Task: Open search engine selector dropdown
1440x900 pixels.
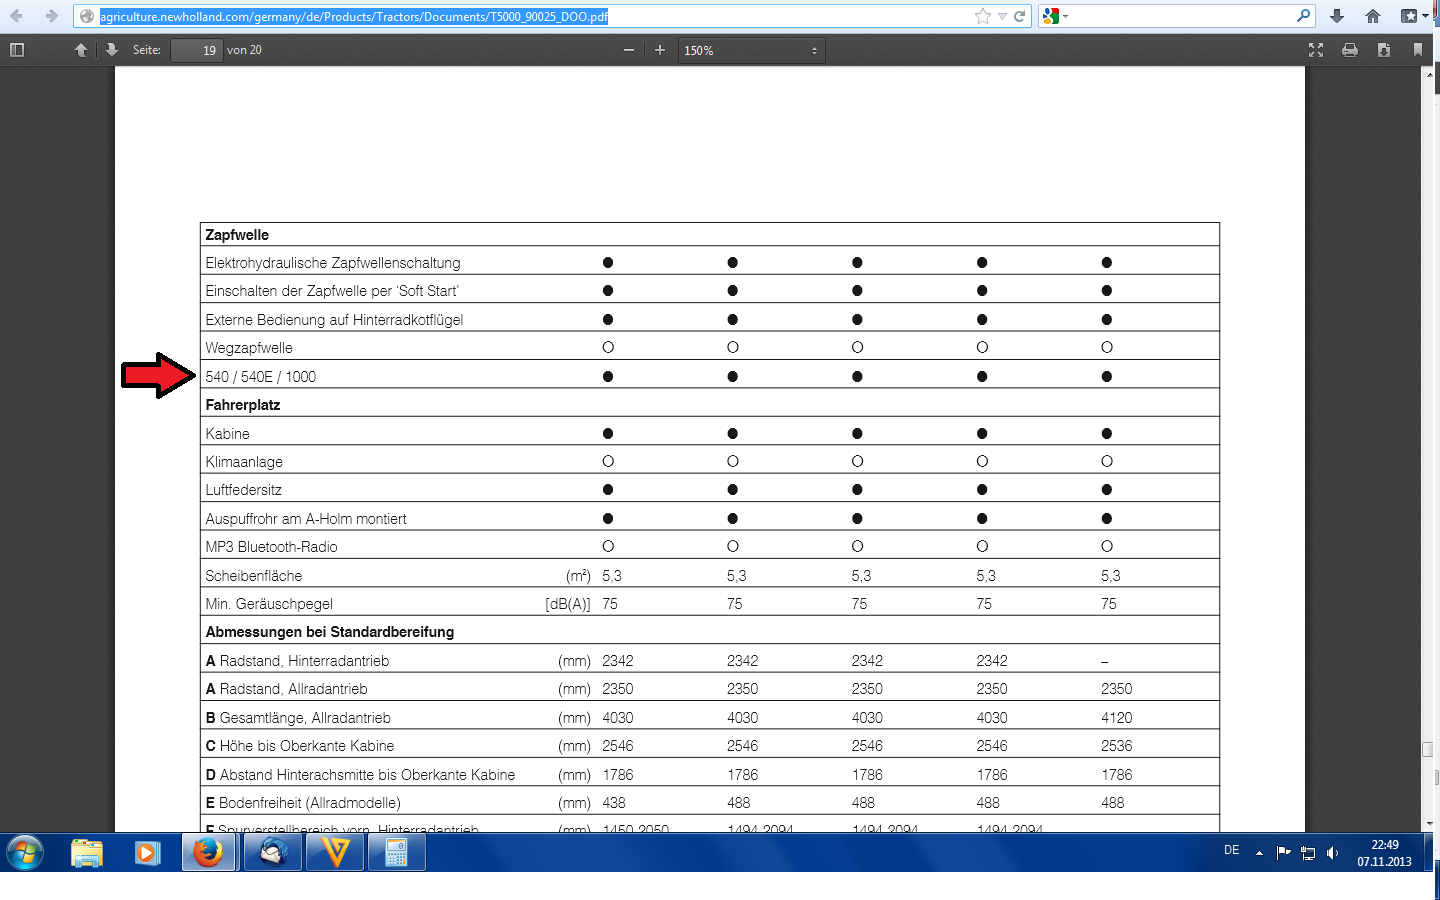Action: click(1055, 16)
